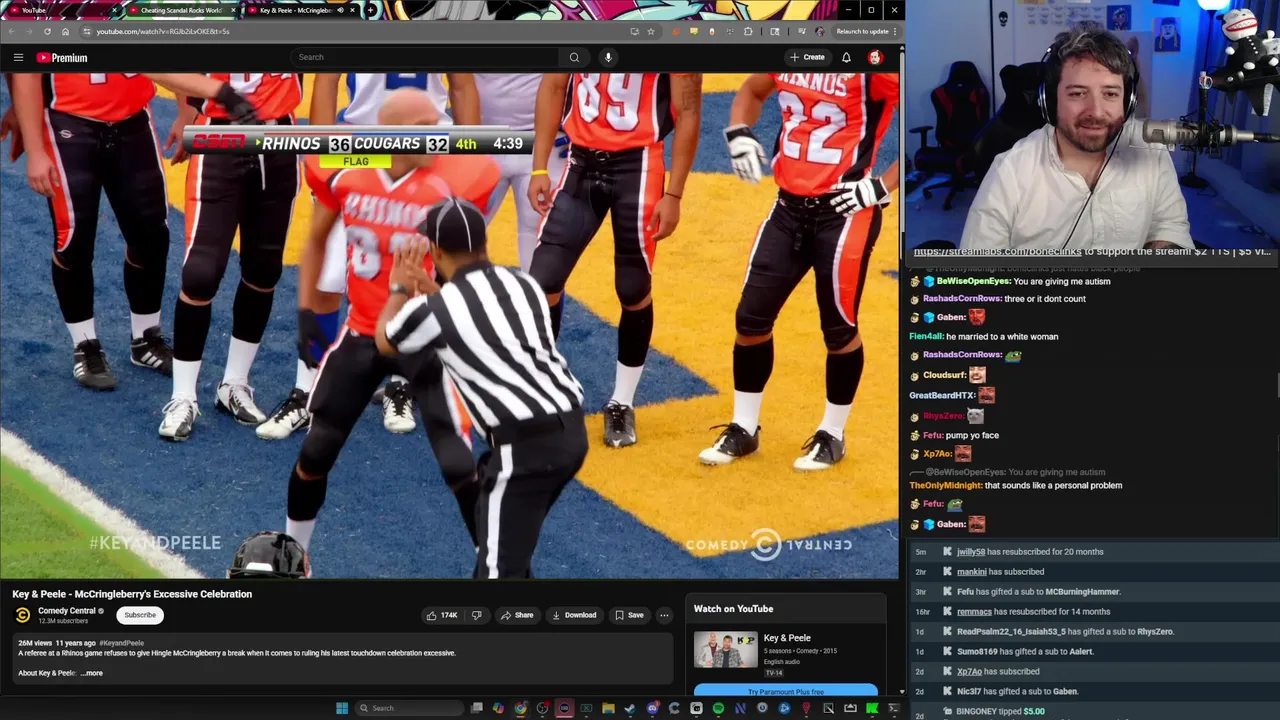
Task: Click chat username Fien4all
Action: [x=925, y=337]
